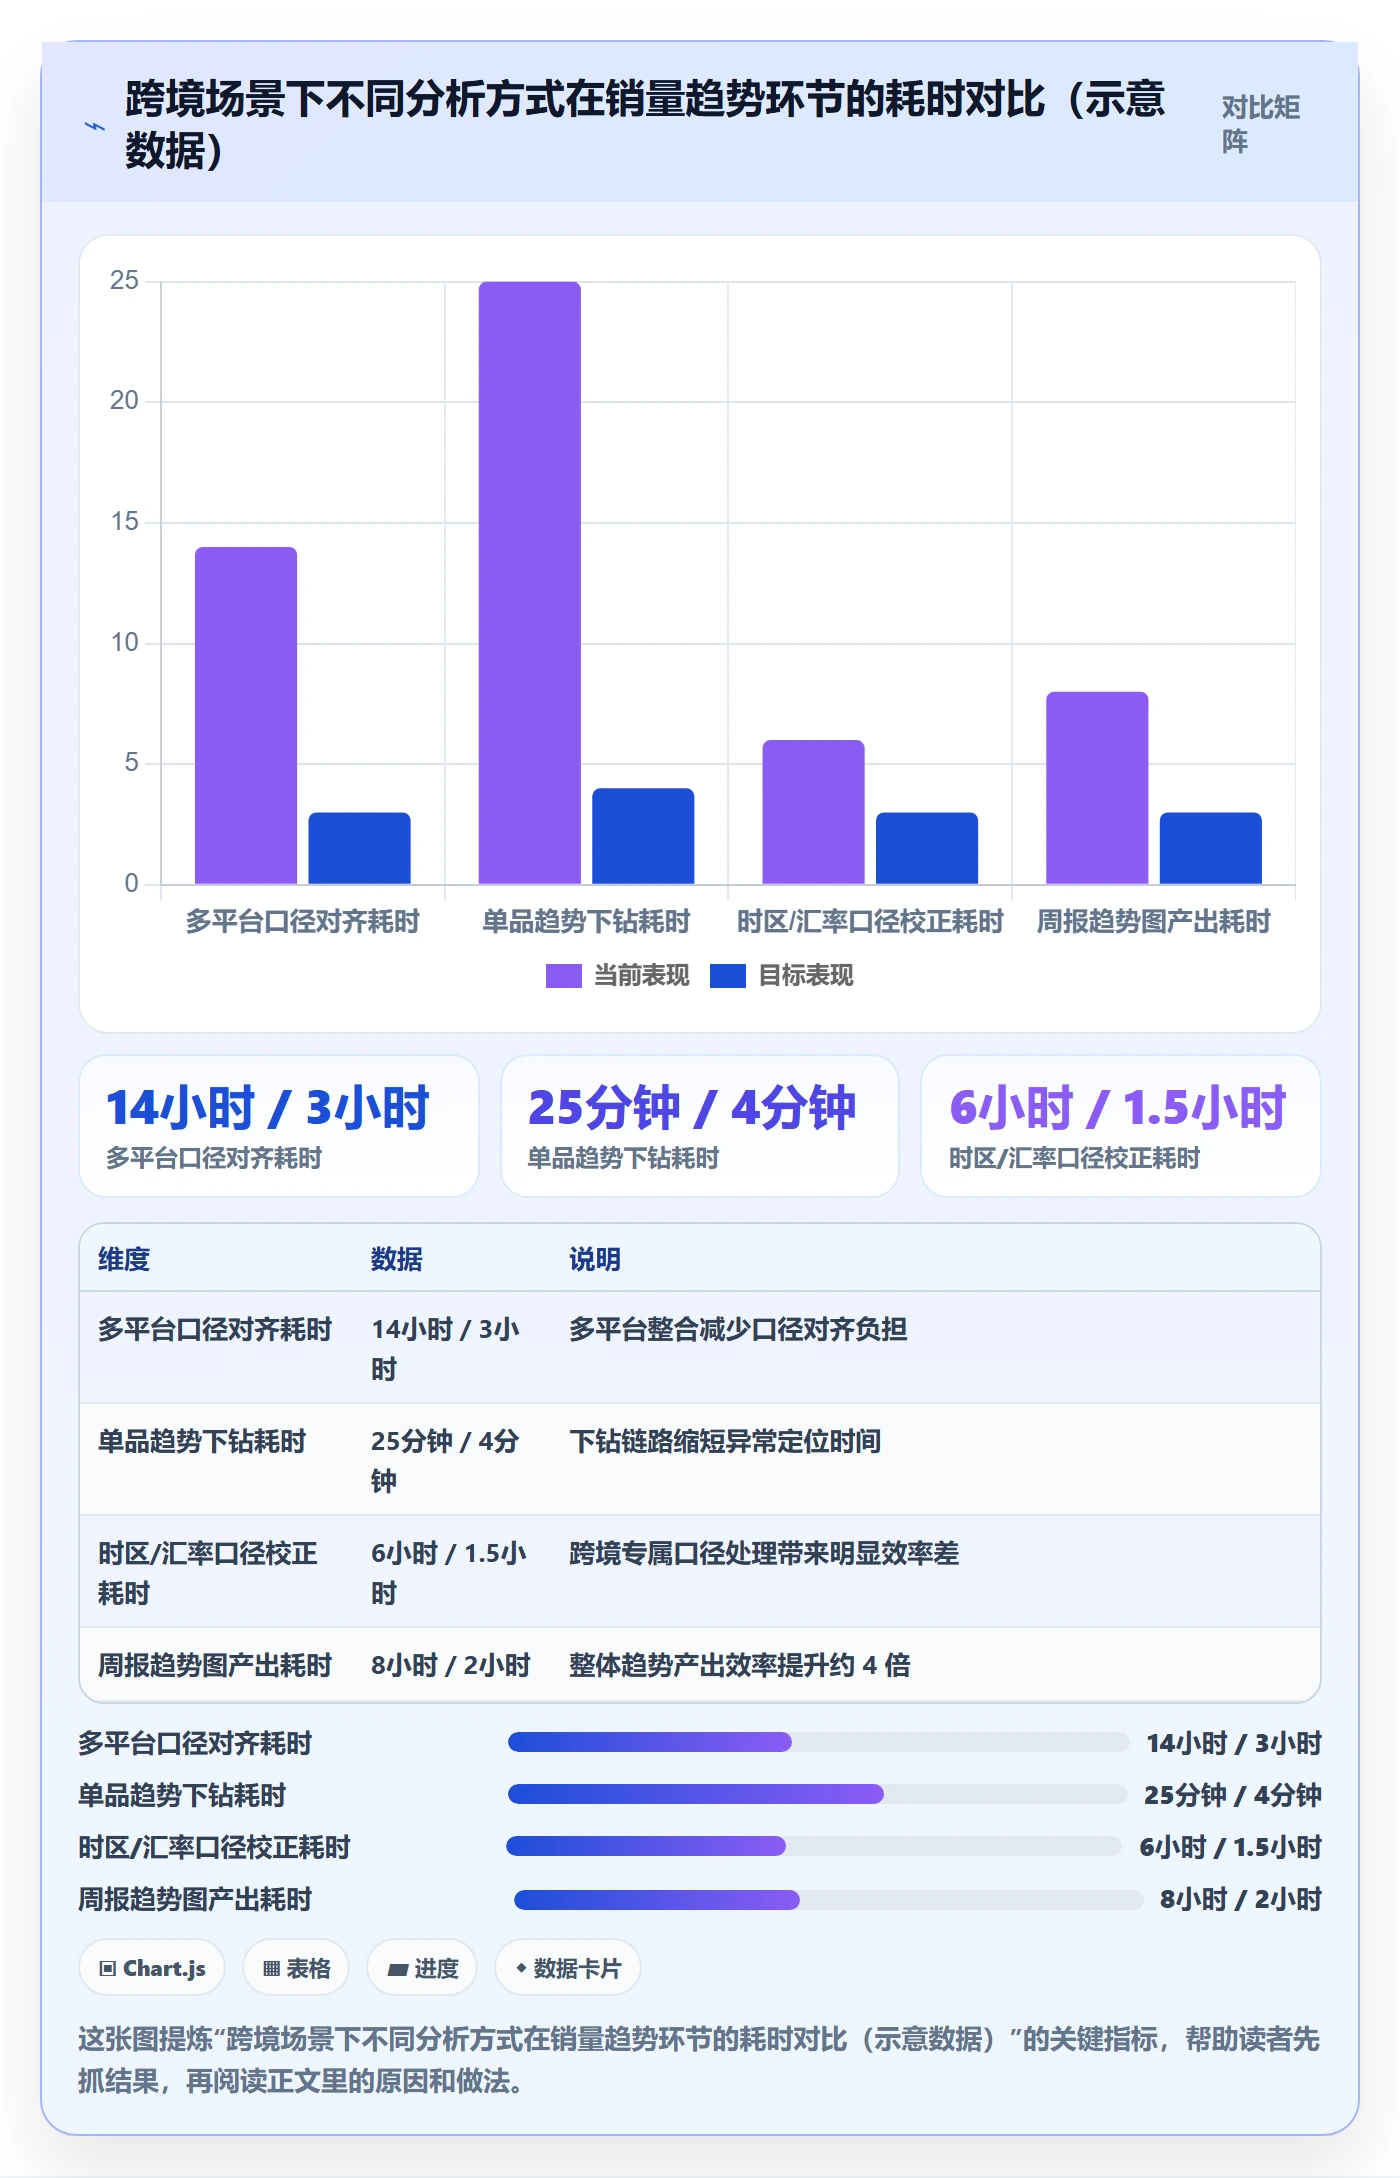
Task: Click the chart title text
Action: (x=645, y=125)
